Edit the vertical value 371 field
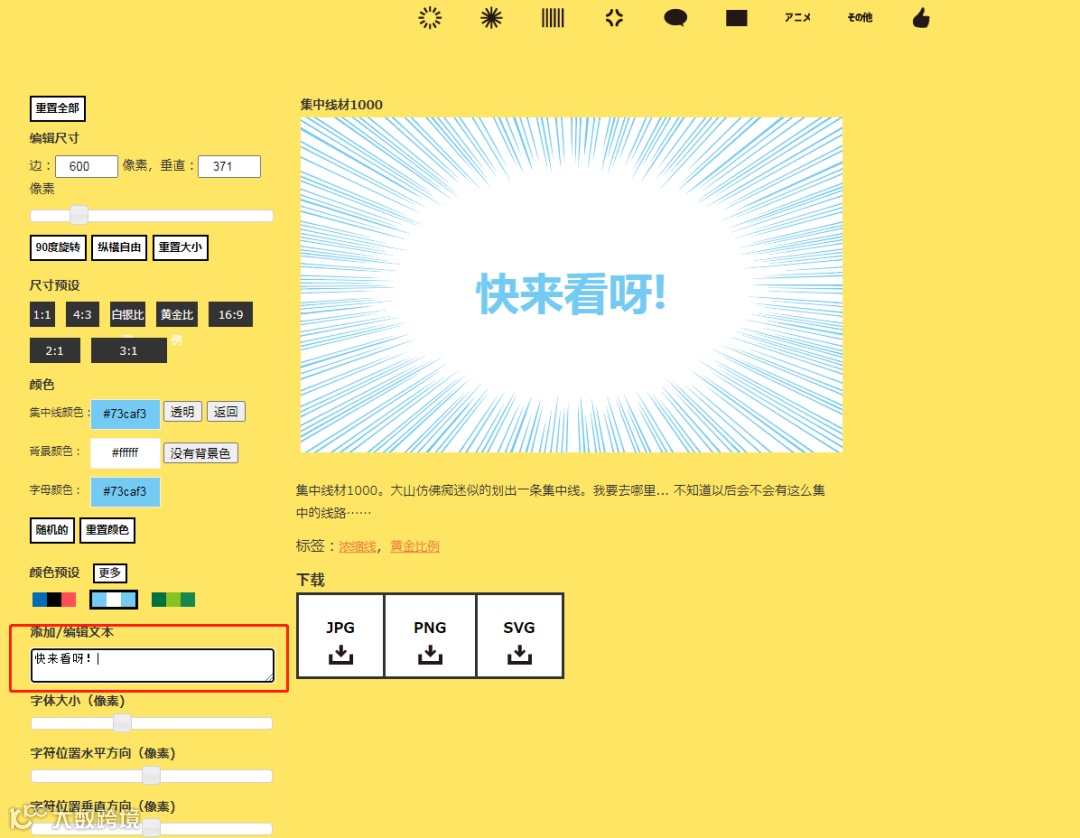 click(229, 166)
